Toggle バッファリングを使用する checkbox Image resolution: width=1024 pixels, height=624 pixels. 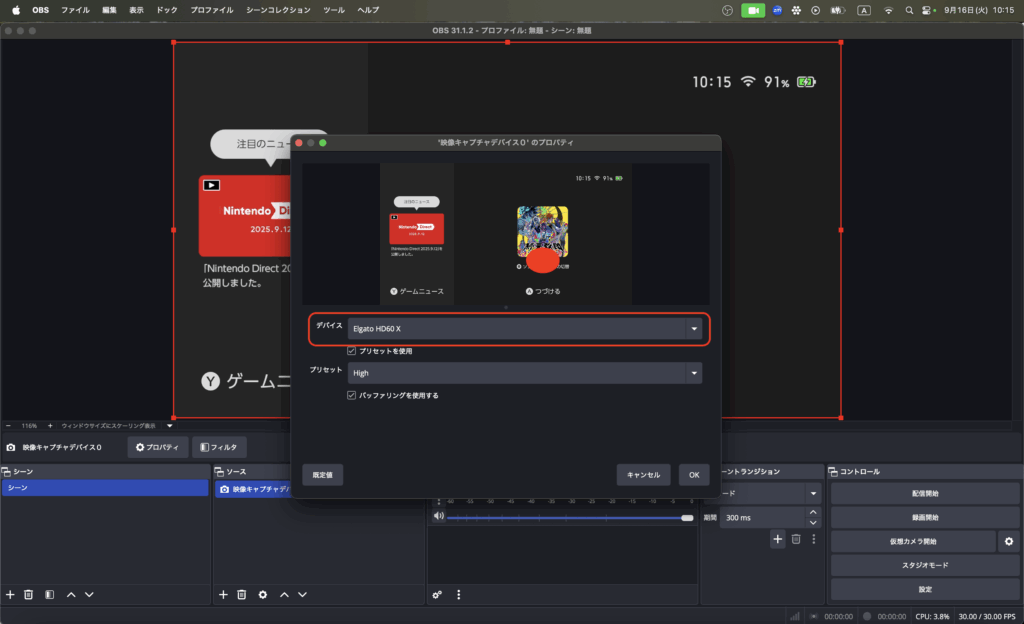pos(352,395)
